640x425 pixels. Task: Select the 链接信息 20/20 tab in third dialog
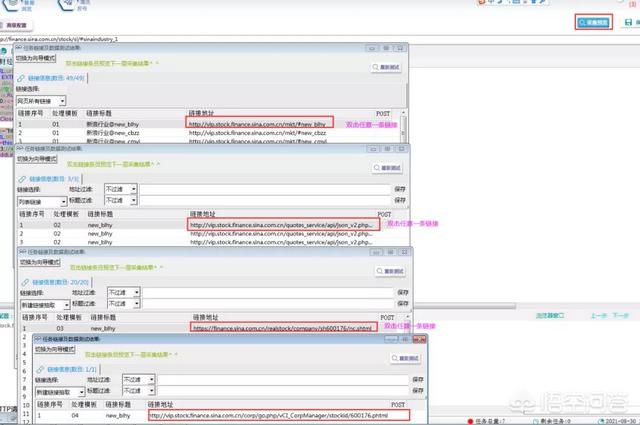(x=56, y=282)
